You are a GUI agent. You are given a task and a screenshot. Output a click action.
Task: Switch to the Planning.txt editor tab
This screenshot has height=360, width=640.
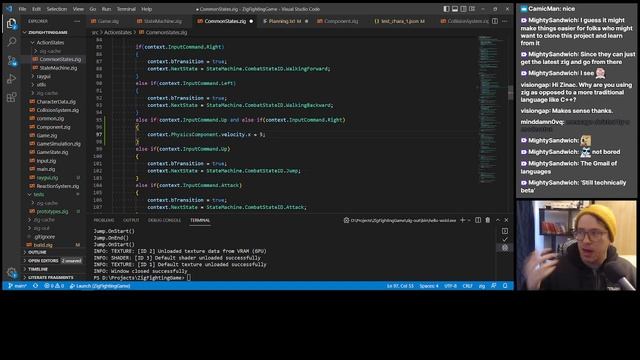[285, 21]
